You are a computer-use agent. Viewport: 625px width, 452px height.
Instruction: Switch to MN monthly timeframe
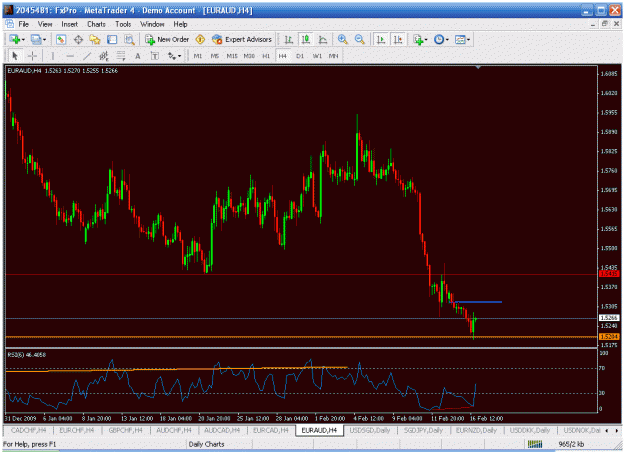(x=333, y=56)
